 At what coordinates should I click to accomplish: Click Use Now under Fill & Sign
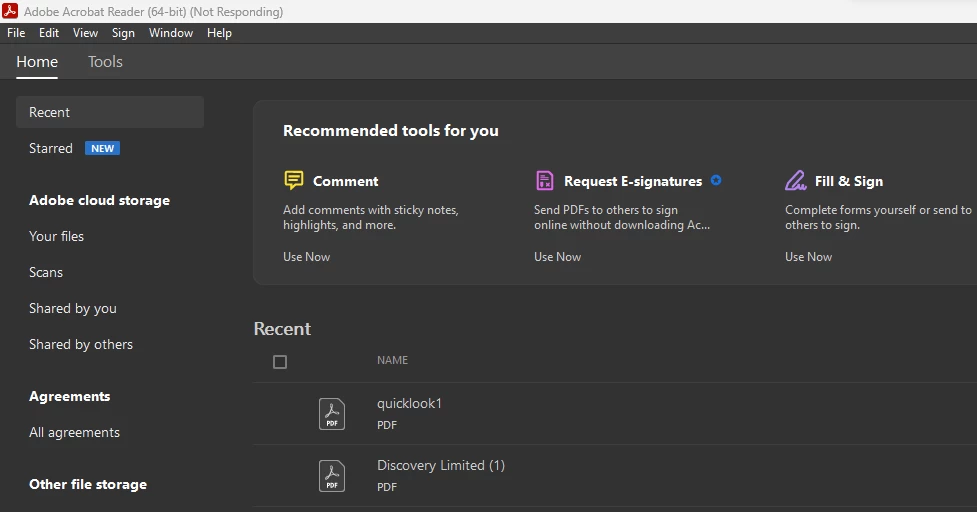tap(808, 257)
